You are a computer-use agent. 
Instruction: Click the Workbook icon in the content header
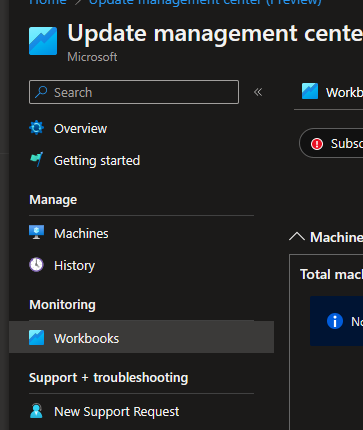(x=310, y=91)
